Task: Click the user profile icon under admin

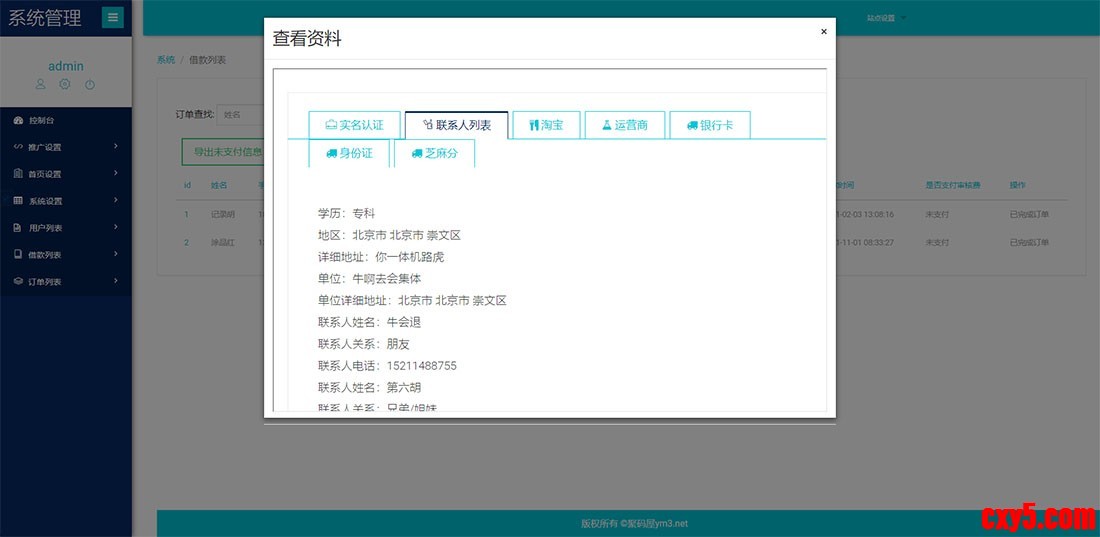Action: tap(41, 85)
